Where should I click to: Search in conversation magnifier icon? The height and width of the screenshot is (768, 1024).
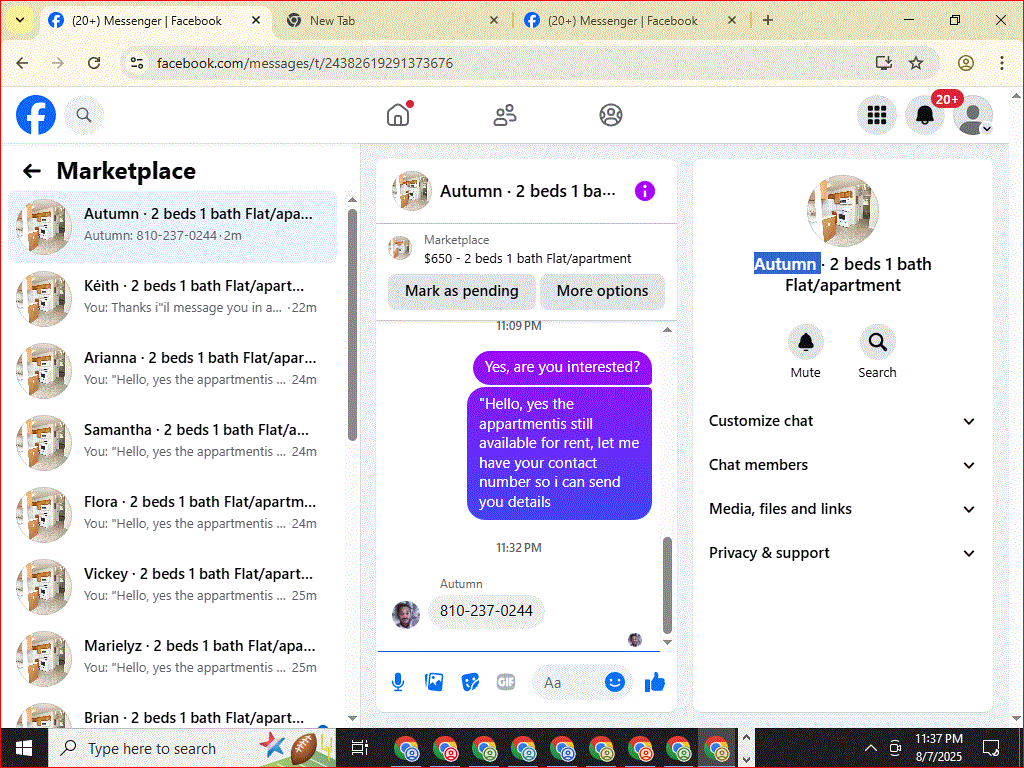point(877,342)
